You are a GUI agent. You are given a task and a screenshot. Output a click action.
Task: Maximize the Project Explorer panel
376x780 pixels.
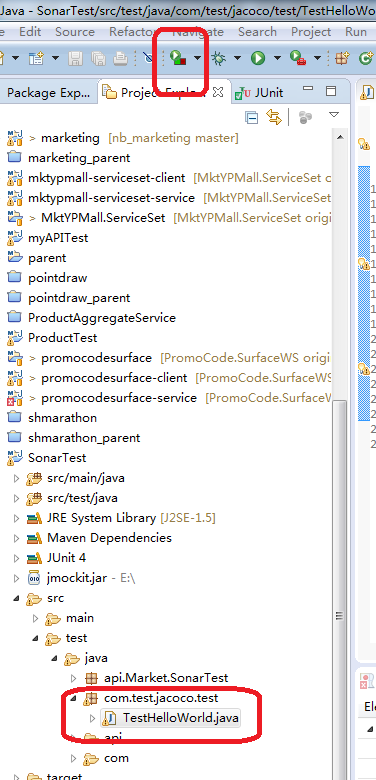coord(331,91)
